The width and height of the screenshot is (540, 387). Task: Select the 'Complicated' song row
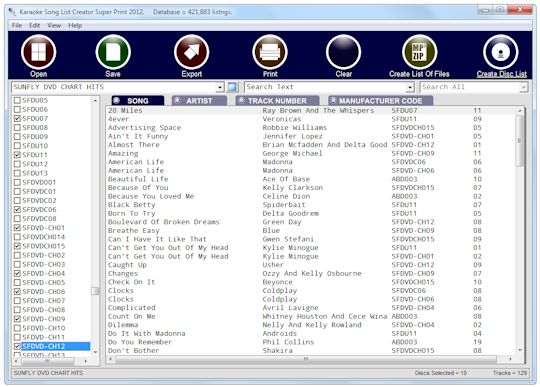311,307
